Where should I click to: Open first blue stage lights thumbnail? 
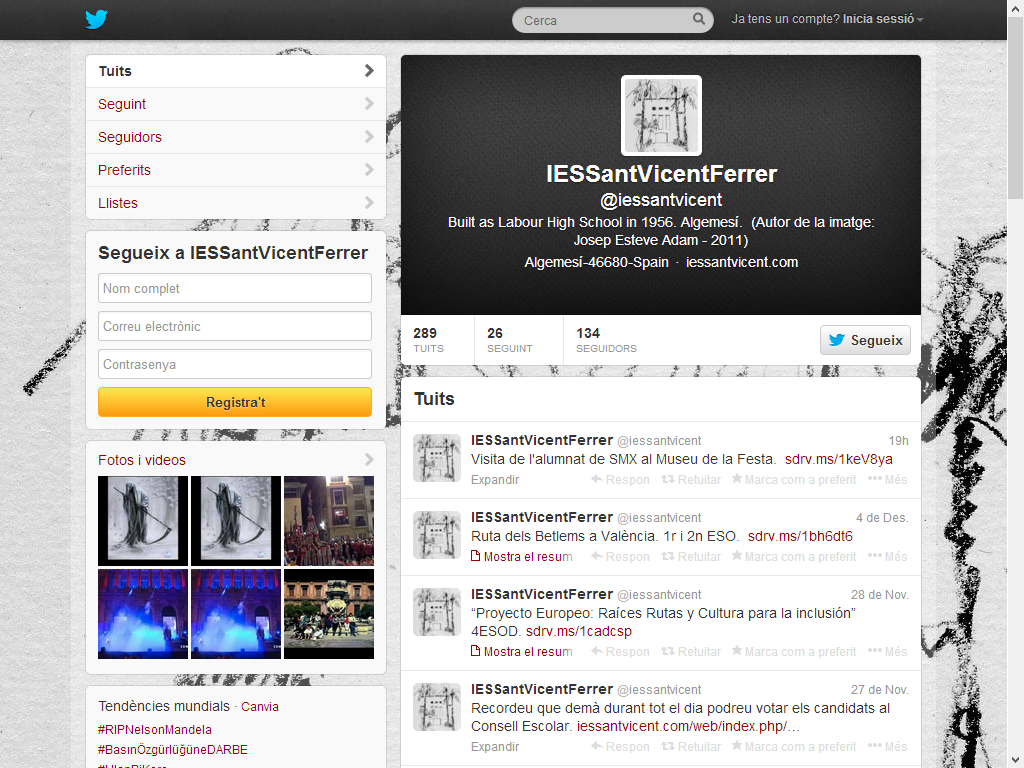(143, 614)
